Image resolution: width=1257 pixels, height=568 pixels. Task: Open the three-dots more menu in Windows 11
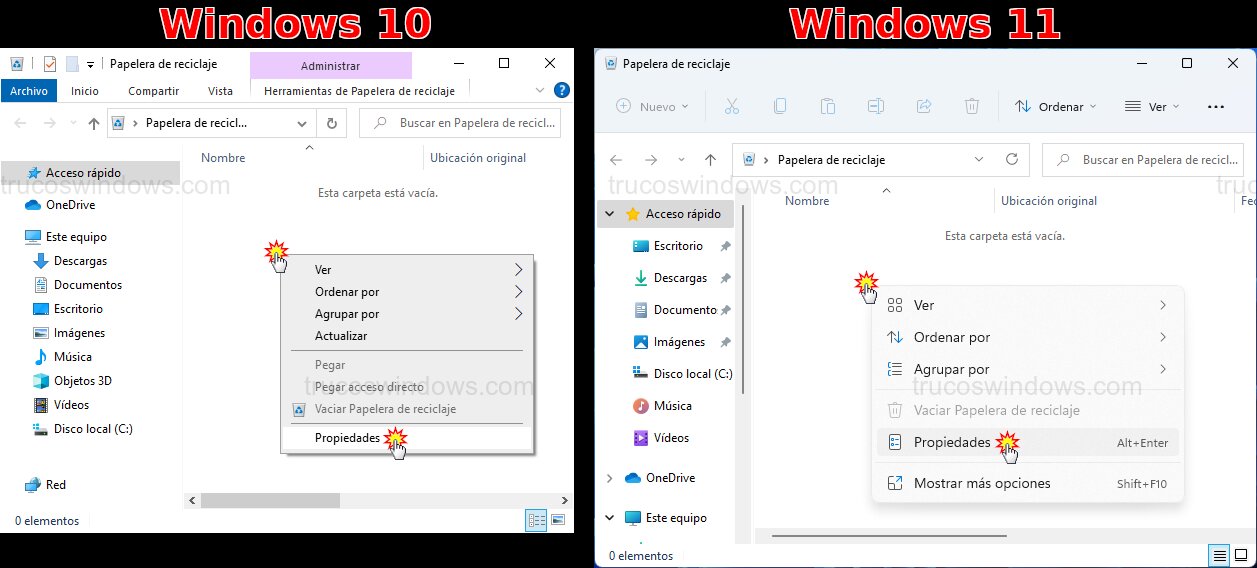pos(1216,106)
